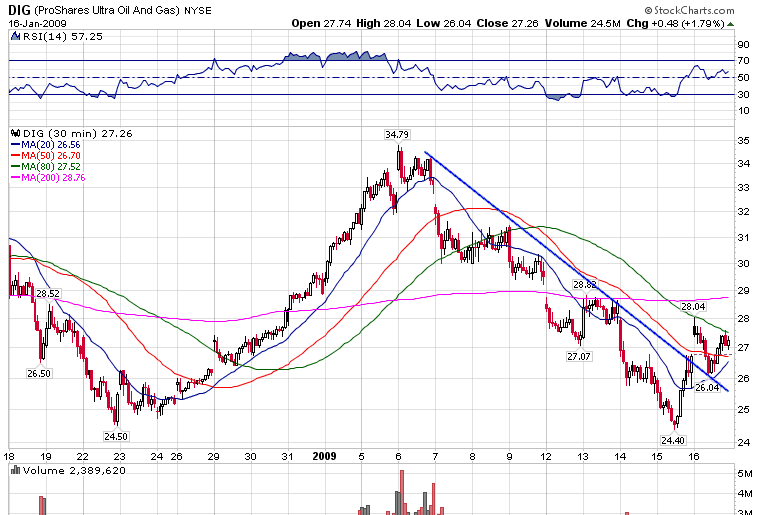This screenshot has height=515, width=772.
Task: Click the RSI(14) indicator legend icon
Action: (x=13, y=34)
